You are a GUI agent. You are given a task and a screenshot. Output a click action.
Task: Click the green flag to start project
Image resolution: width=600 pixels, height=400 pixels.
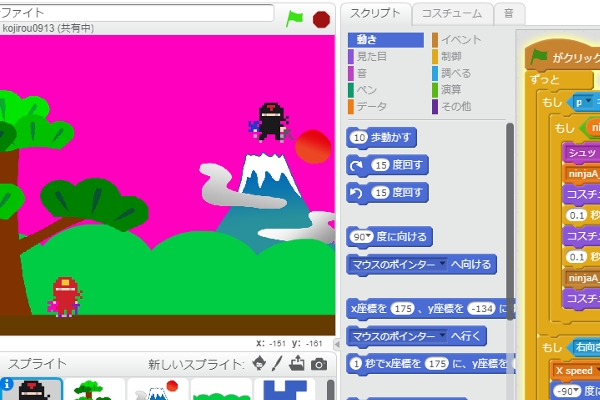[x=295, y=17]
